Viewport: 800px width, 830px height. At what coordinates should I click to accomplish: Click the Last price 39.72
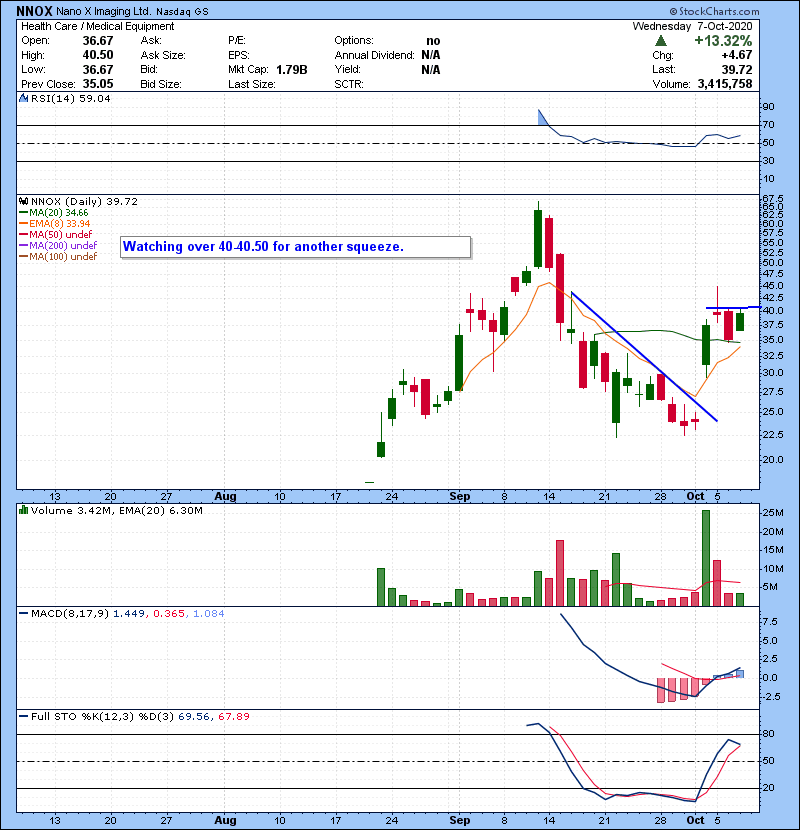(x=738, y=69)
